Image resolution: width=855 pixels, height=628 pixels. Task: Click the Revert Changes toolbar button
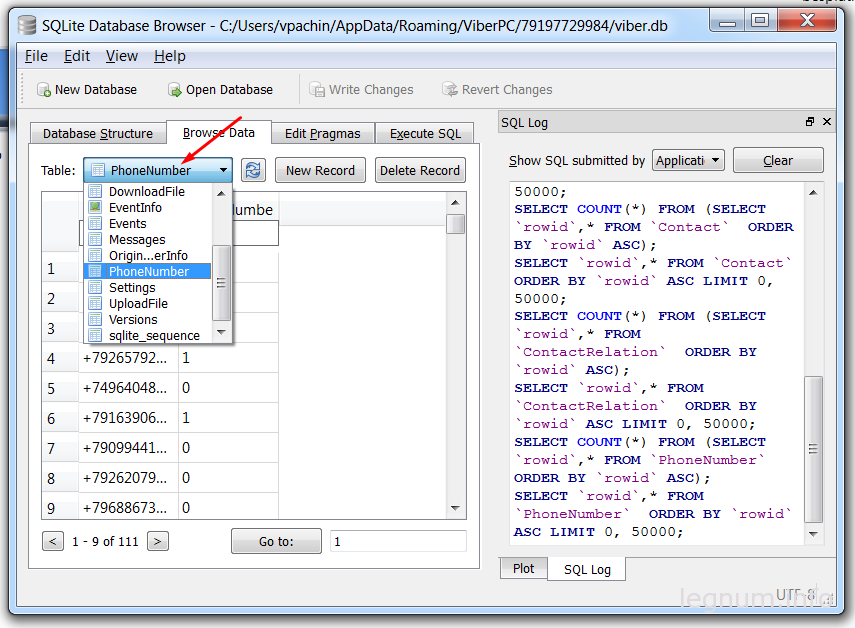[x=497, y=90]
